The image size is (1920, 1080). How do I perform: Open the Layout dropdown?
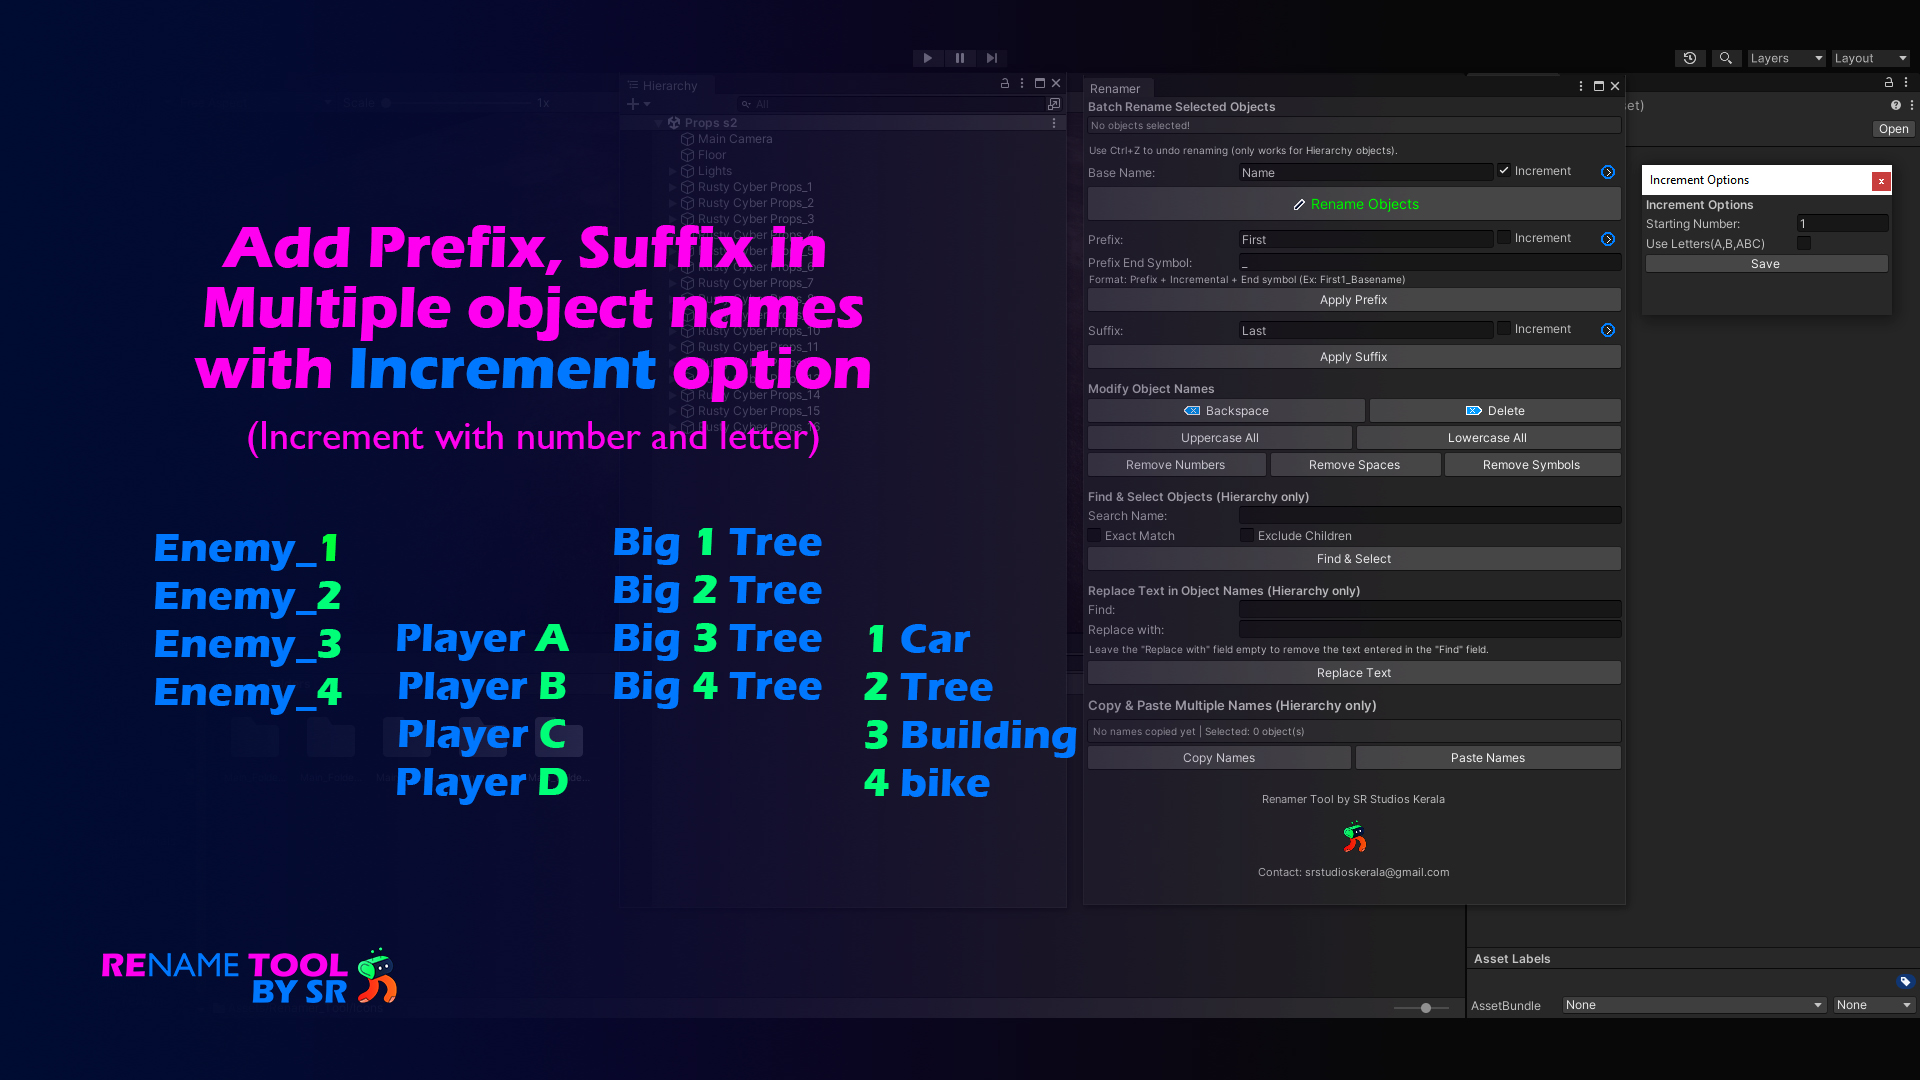point(1870,58)
